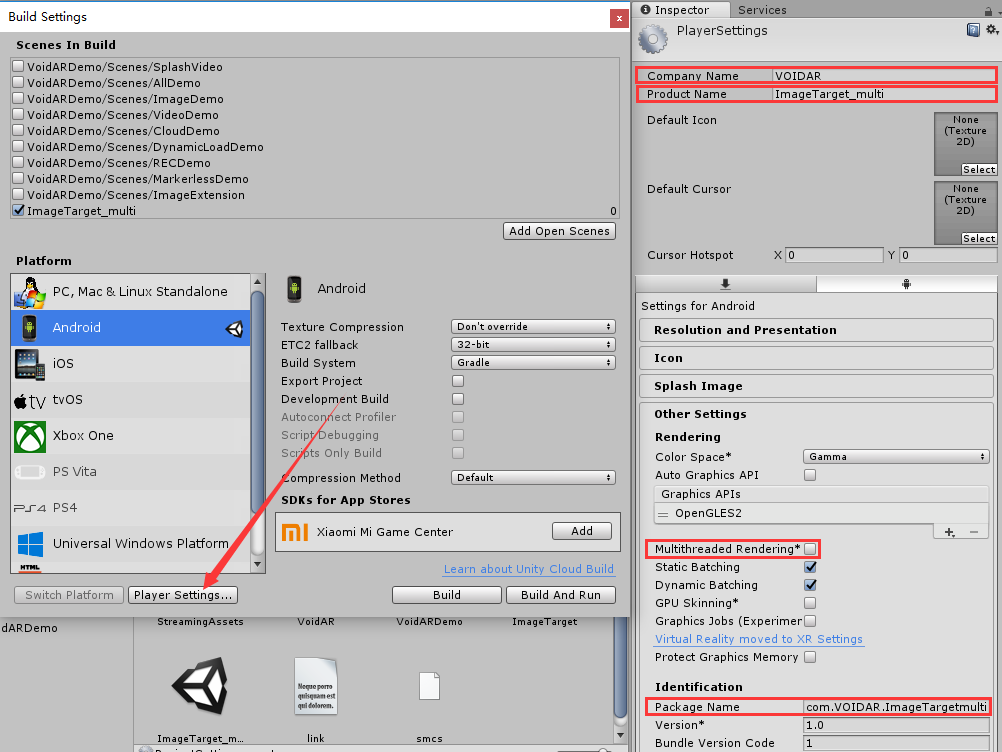Expand Resolution and Presentation section
The image size is (1002, 752).
click(816, 330)
